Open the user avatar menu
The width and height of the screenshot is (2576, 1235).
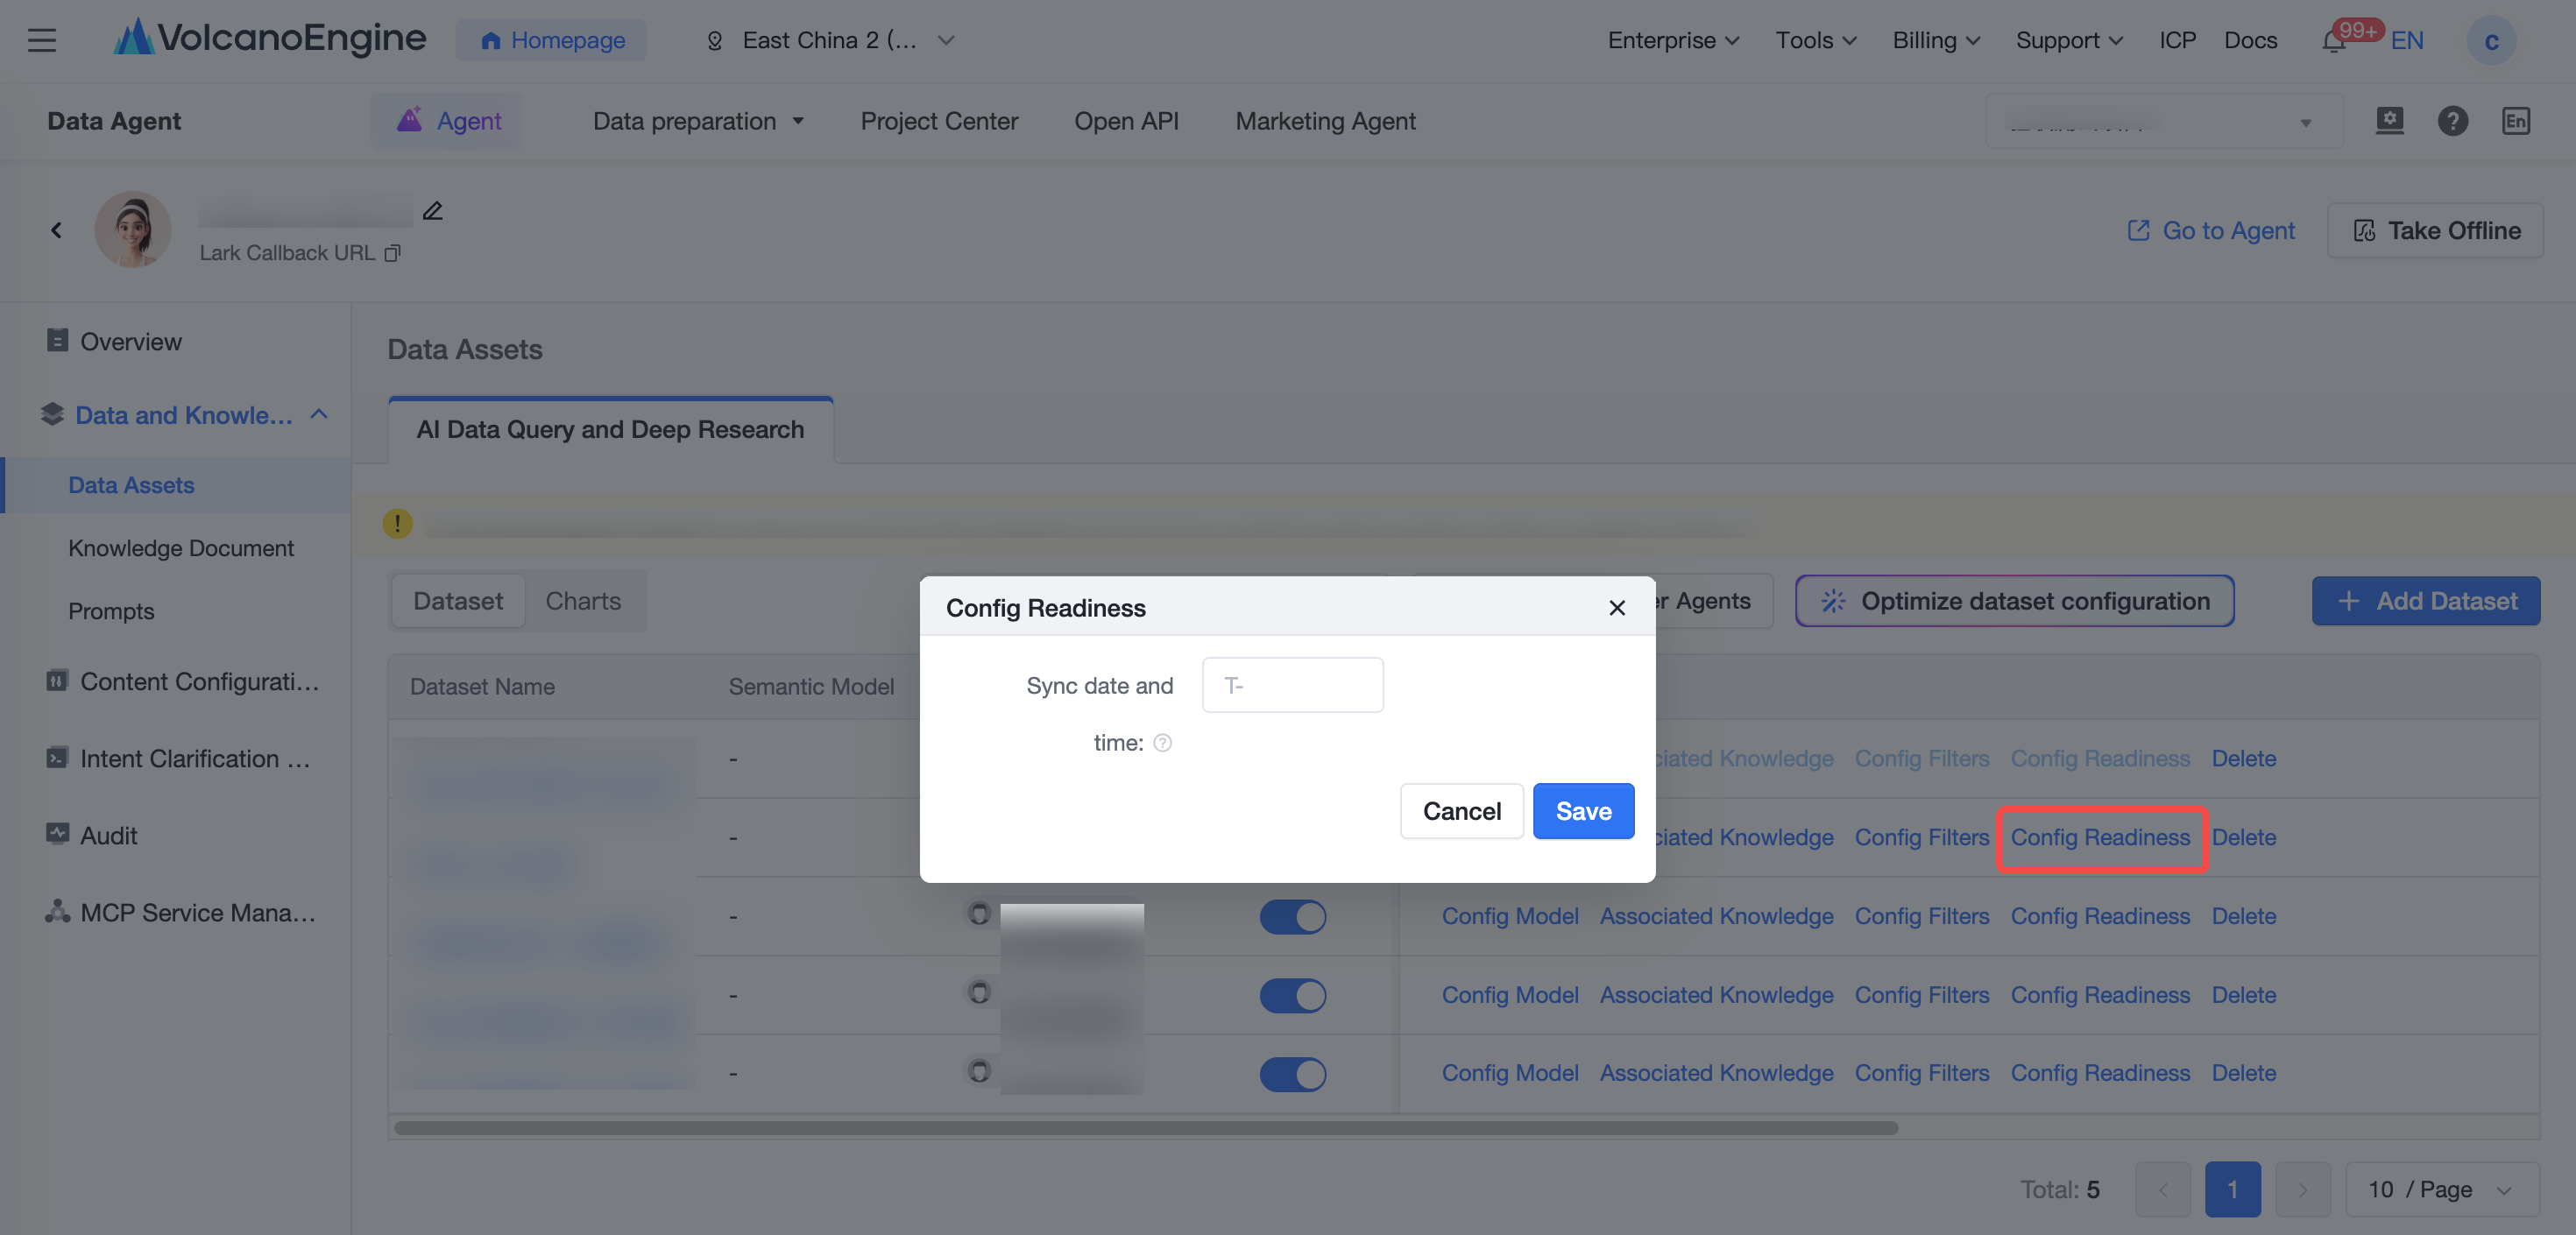2490,41
